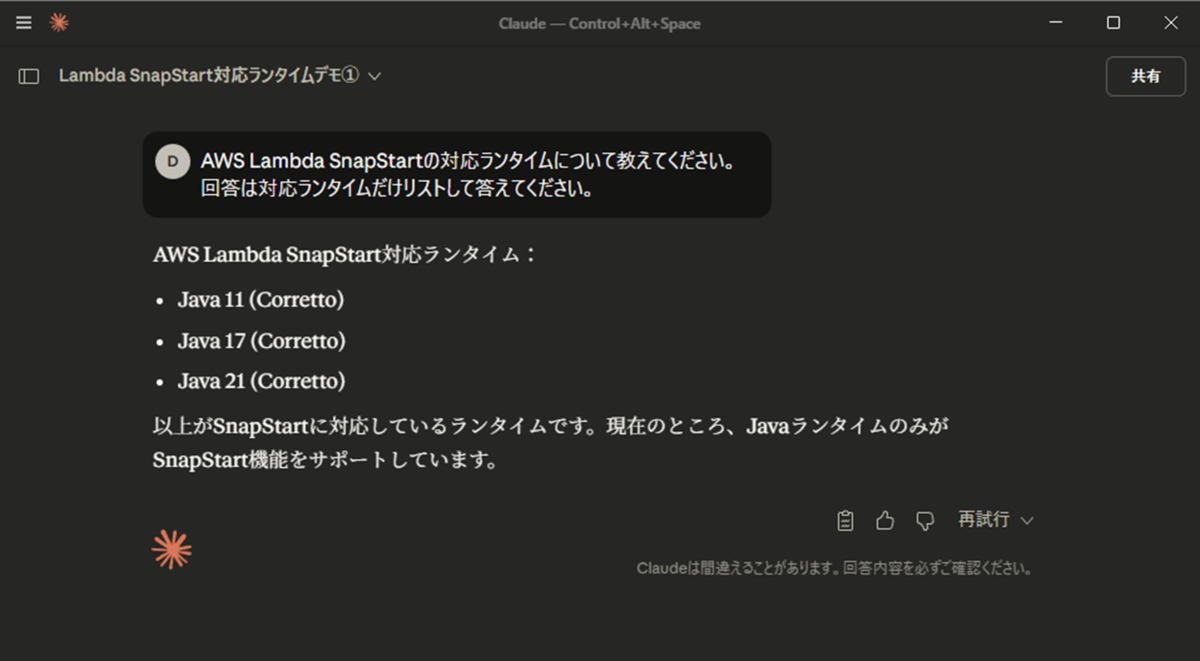Click the Java 11 (Corretto) list item

(260, 300)
